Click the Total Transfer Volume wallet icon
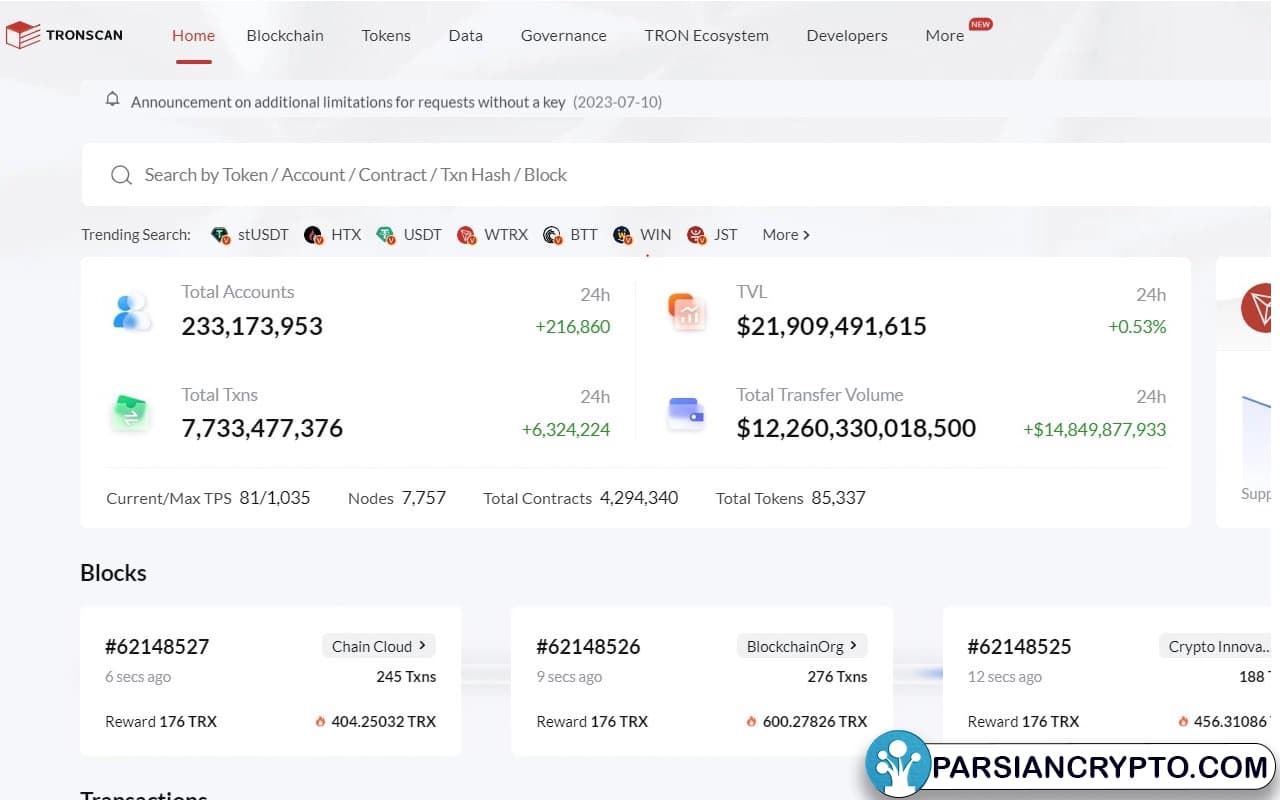 (686, 413)
